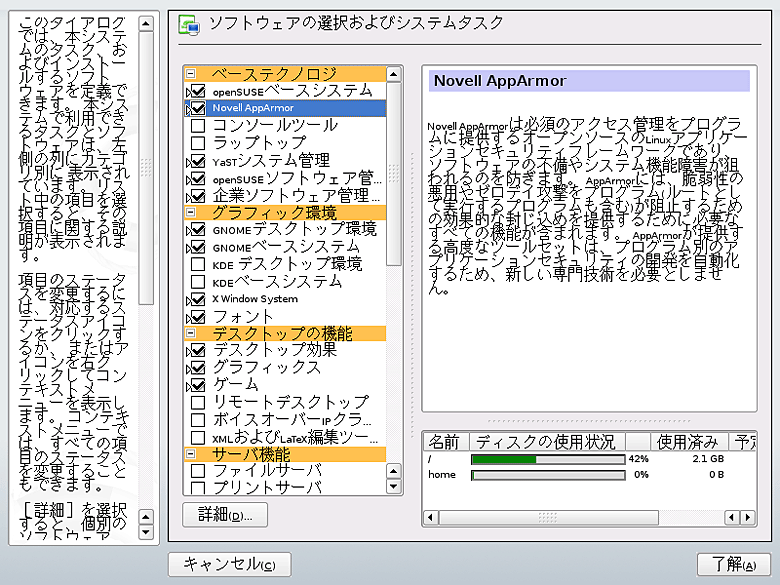This screenshot has width=780, height=585.
Task: Uncheck YaSTシステム管理 checkbox
Action: 198,161
